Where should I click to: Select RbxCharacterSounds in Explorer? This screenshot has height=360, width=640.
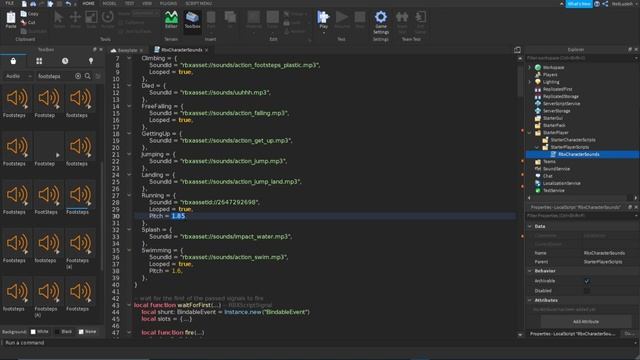click(578, 154)
